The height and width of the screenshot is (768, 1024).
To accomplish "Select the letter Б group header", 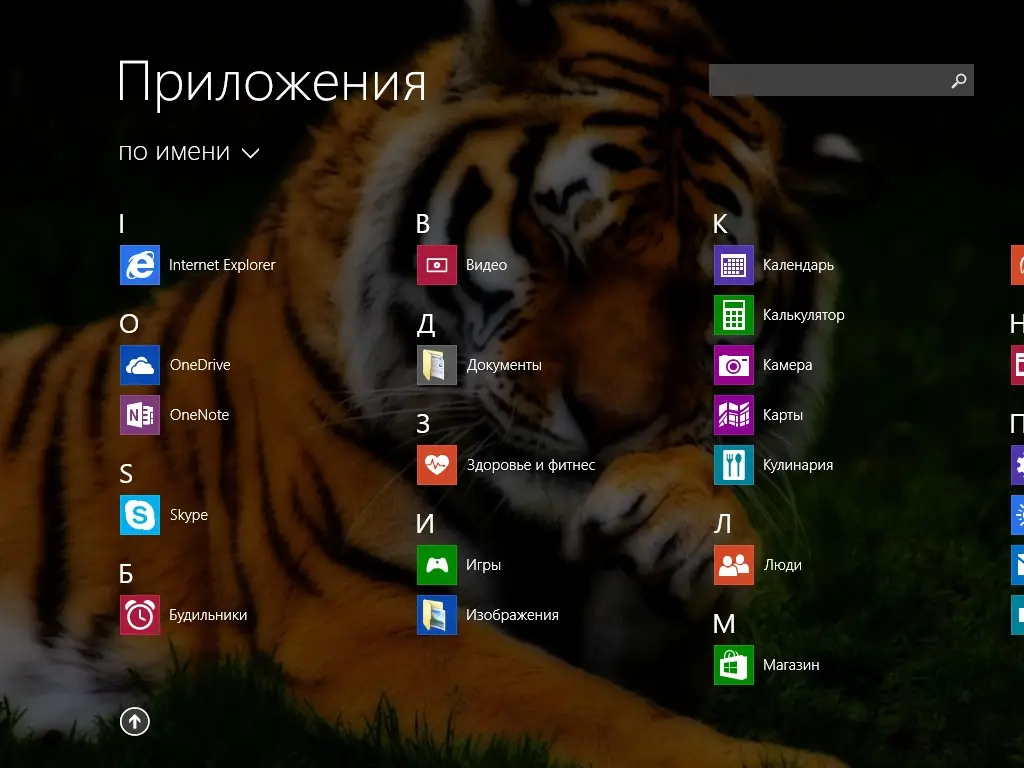I will coord(126,574).
